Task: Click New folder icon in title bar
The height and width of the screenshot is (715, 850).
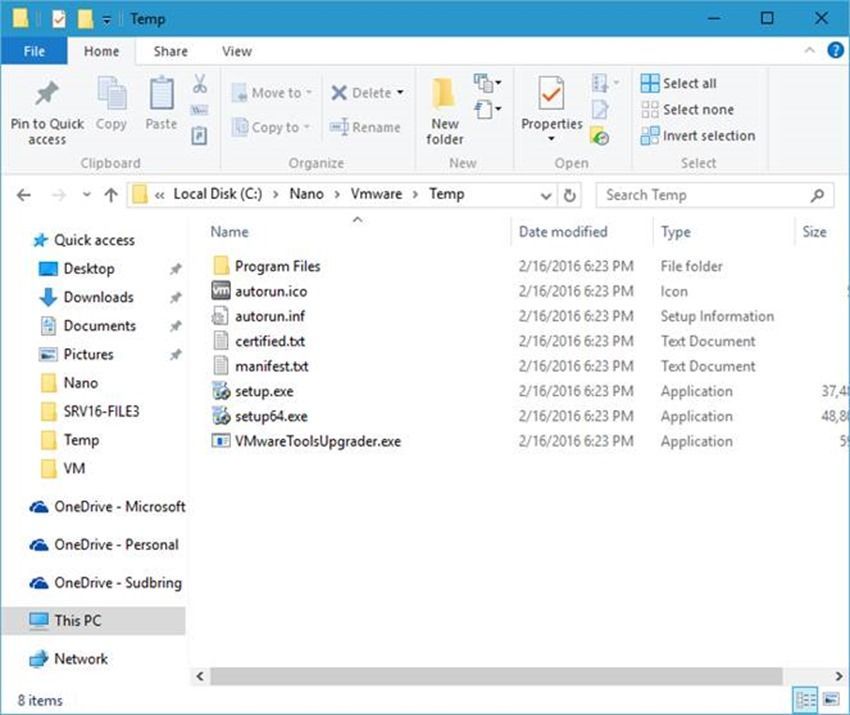Action: (x=85, y=19)
